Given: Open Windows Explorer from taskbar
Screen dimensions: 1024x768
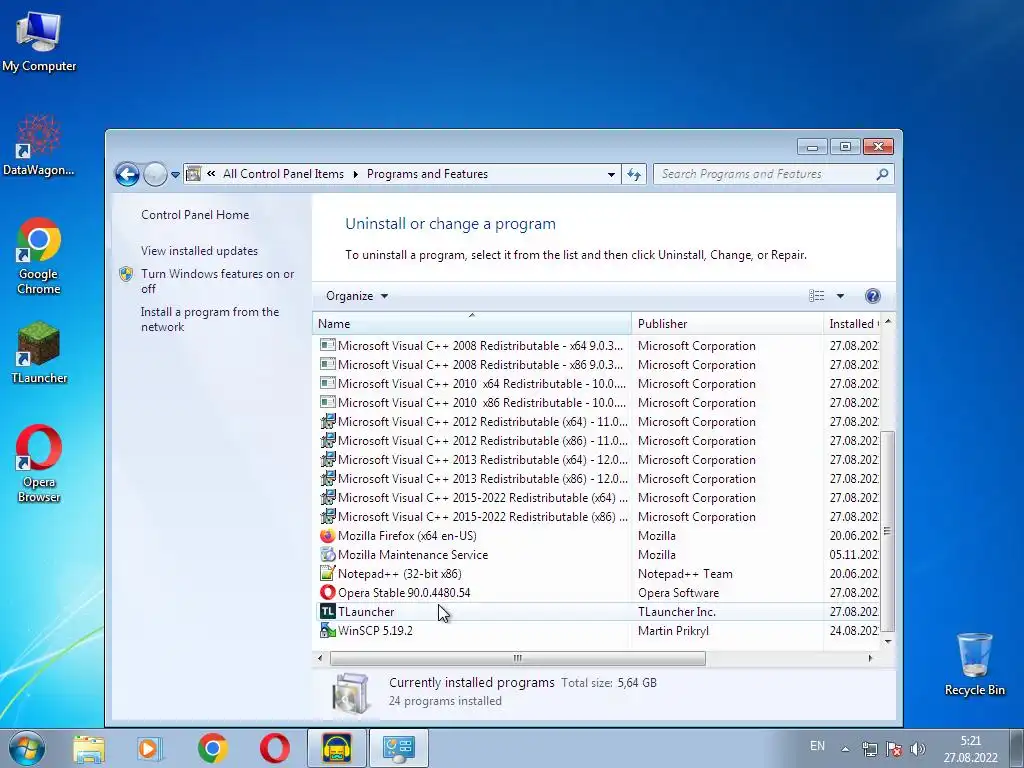Looking at the screenshot, I should point(89,748).
